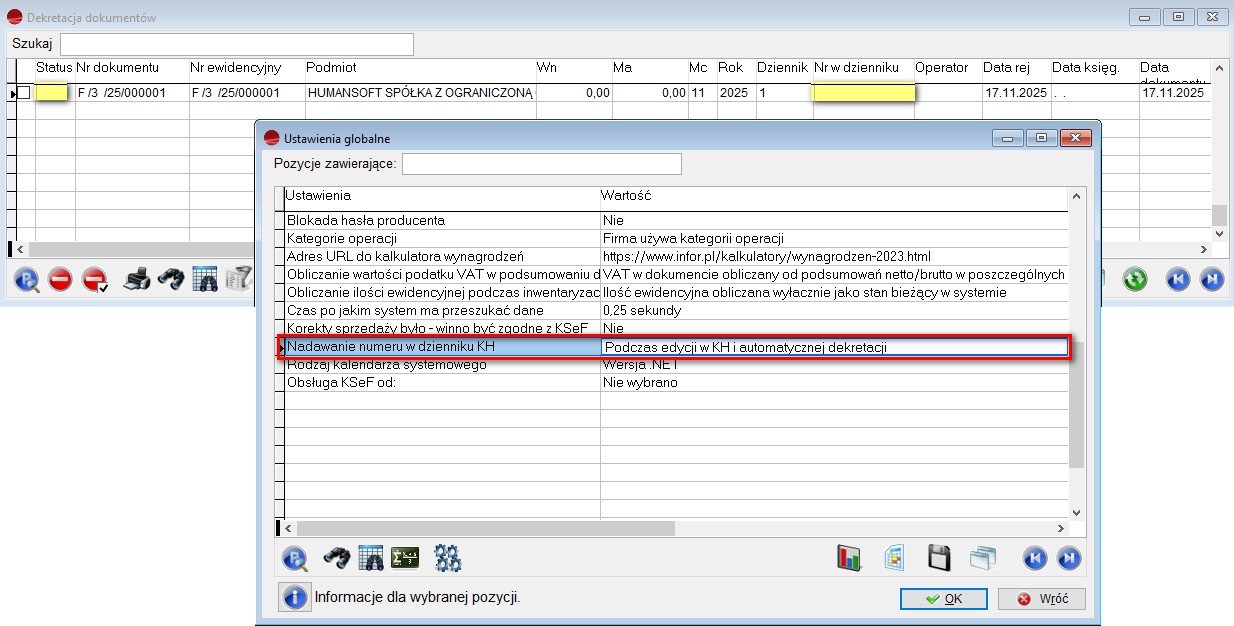Jump to last record in settings dialog
Screen dimensions: 1234x626
(1068, 558)
